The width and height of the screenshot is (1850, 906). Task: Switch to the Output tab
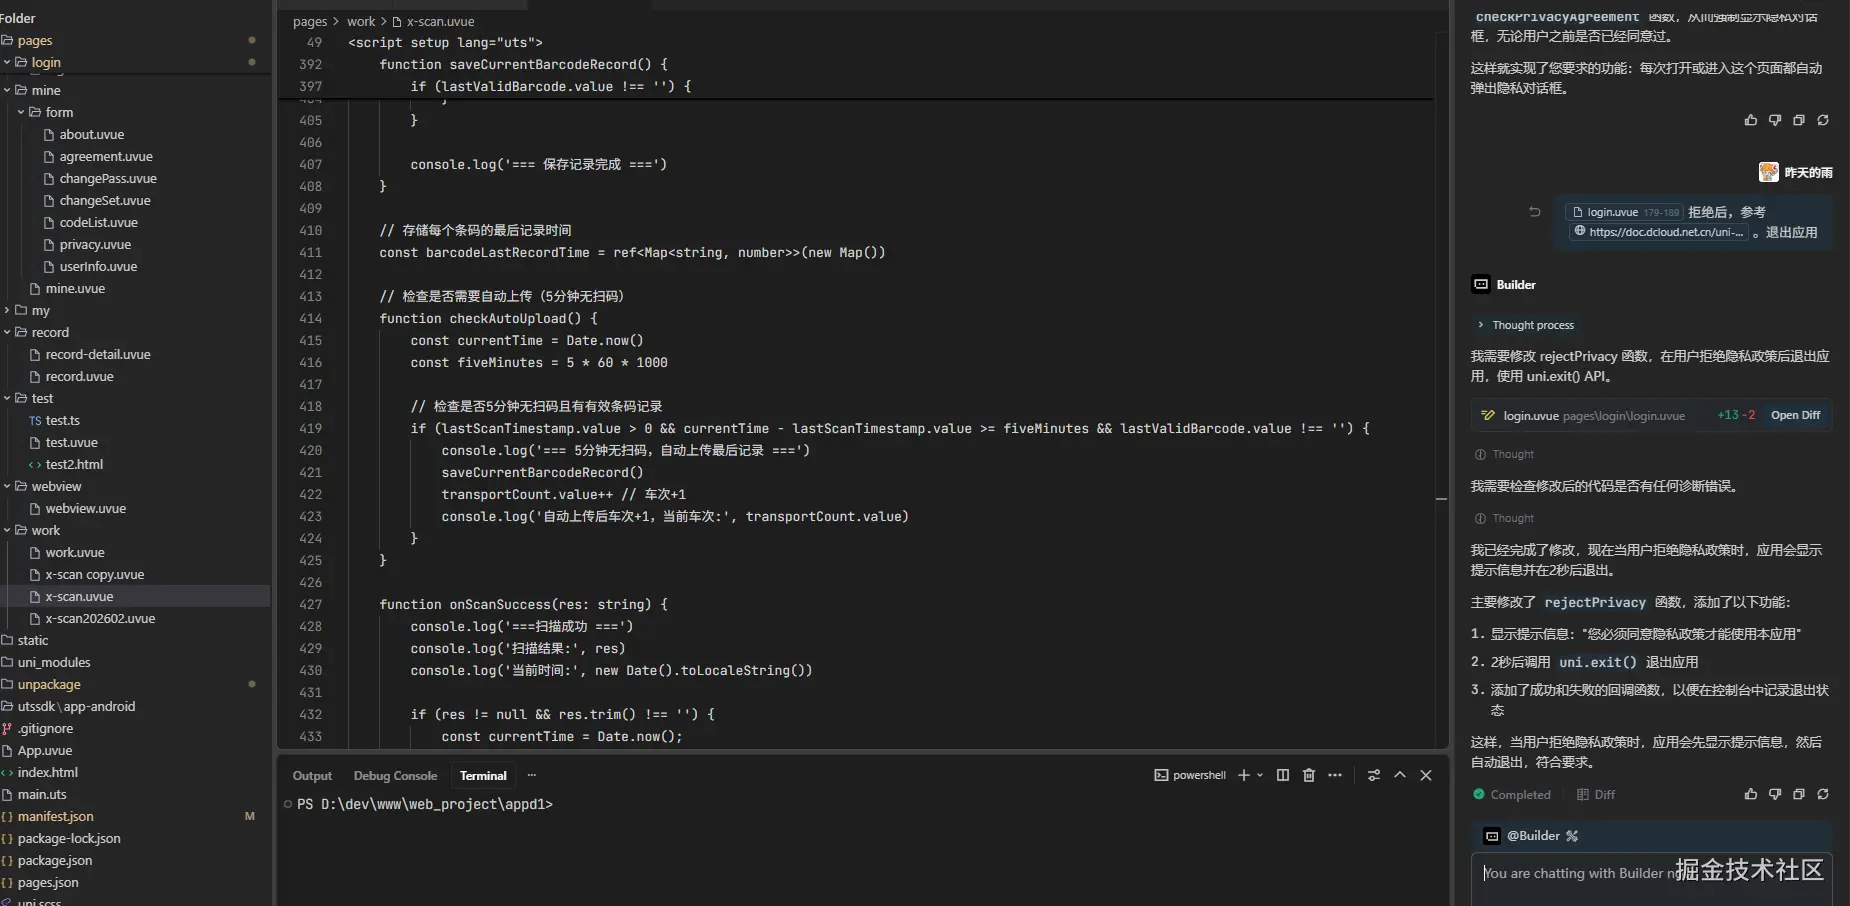[x=312, y=776]
